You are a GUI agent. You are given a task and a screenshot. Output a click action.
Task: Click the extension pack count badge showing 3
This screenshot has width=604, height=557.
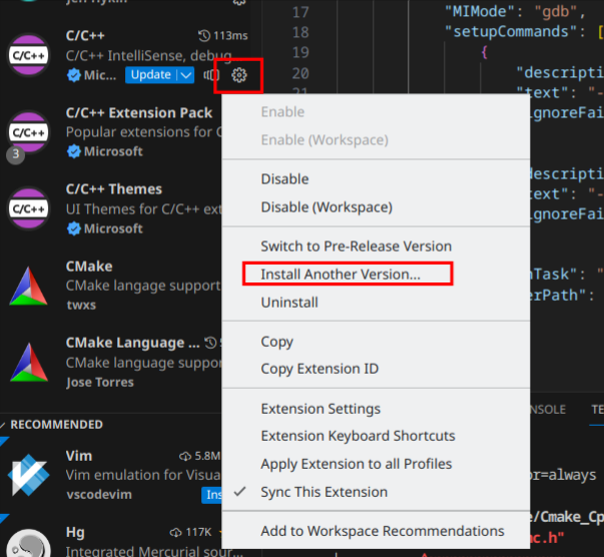pos(15,154)
